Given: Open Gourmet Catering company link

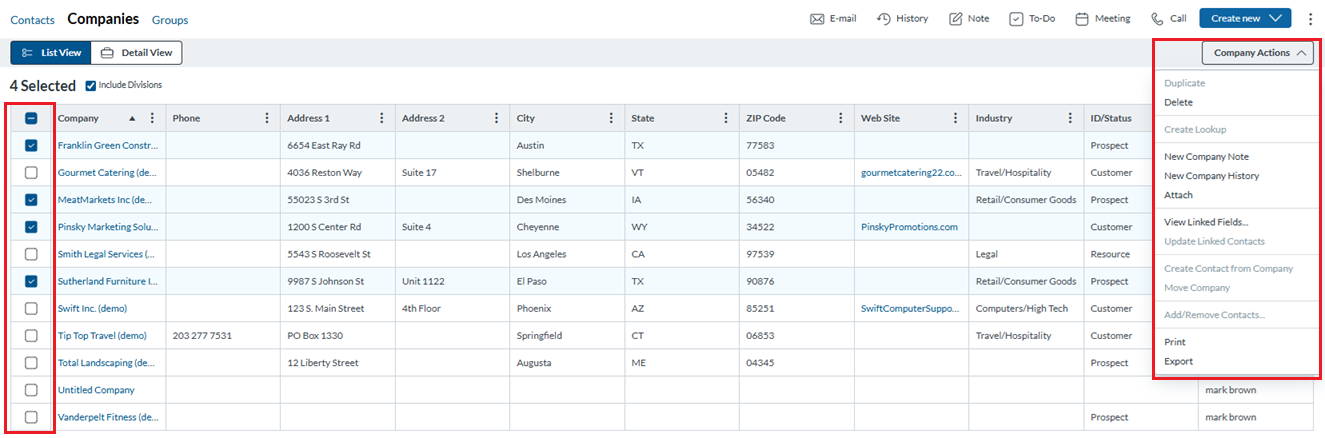Looking at the screenshot, I should pyautogui.click(x=106, y=173).
